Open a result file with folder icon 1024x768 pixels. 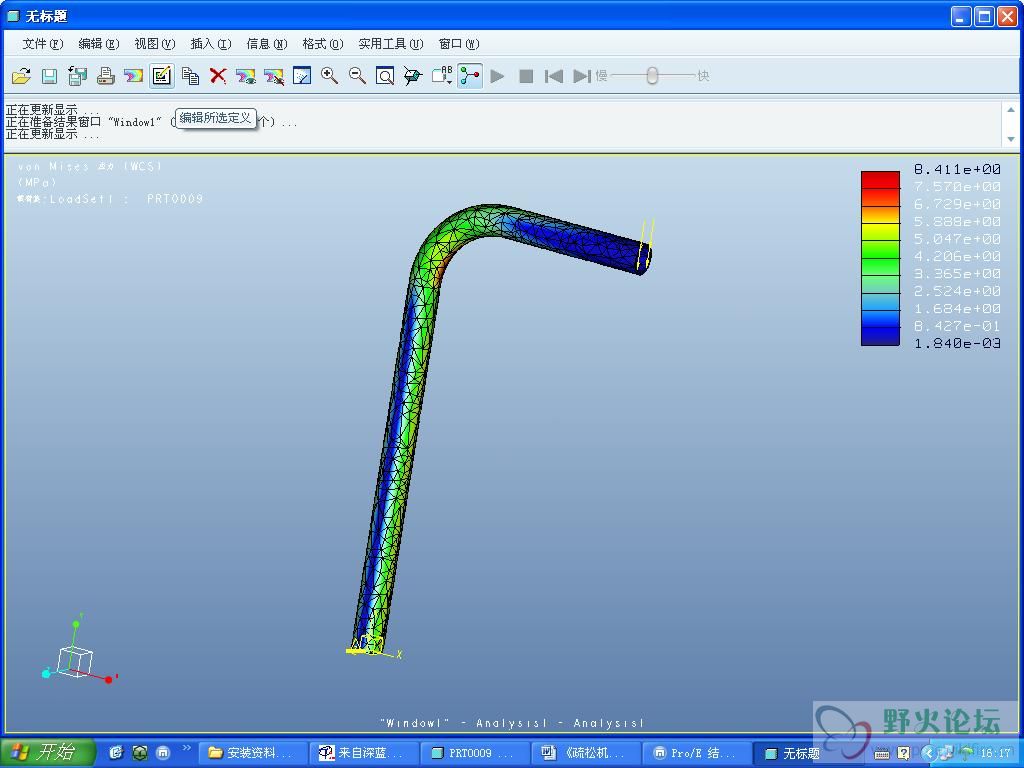[x=22, y=76]
